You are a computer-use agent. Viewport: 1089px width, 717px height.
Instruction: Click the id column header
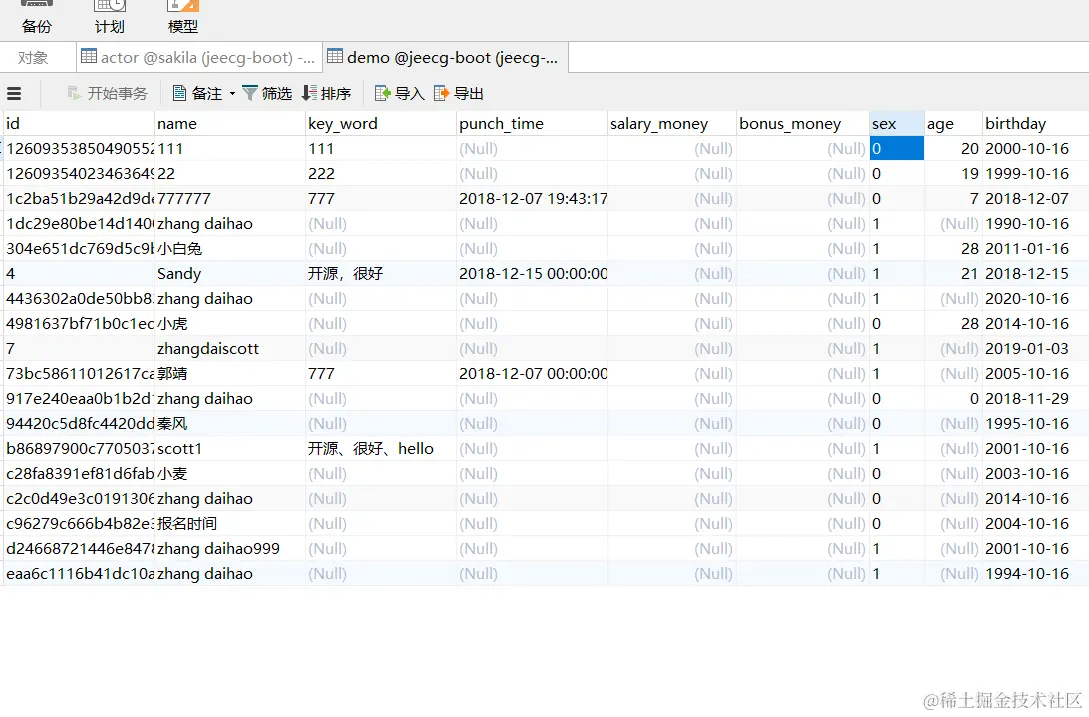click(78, 124)
